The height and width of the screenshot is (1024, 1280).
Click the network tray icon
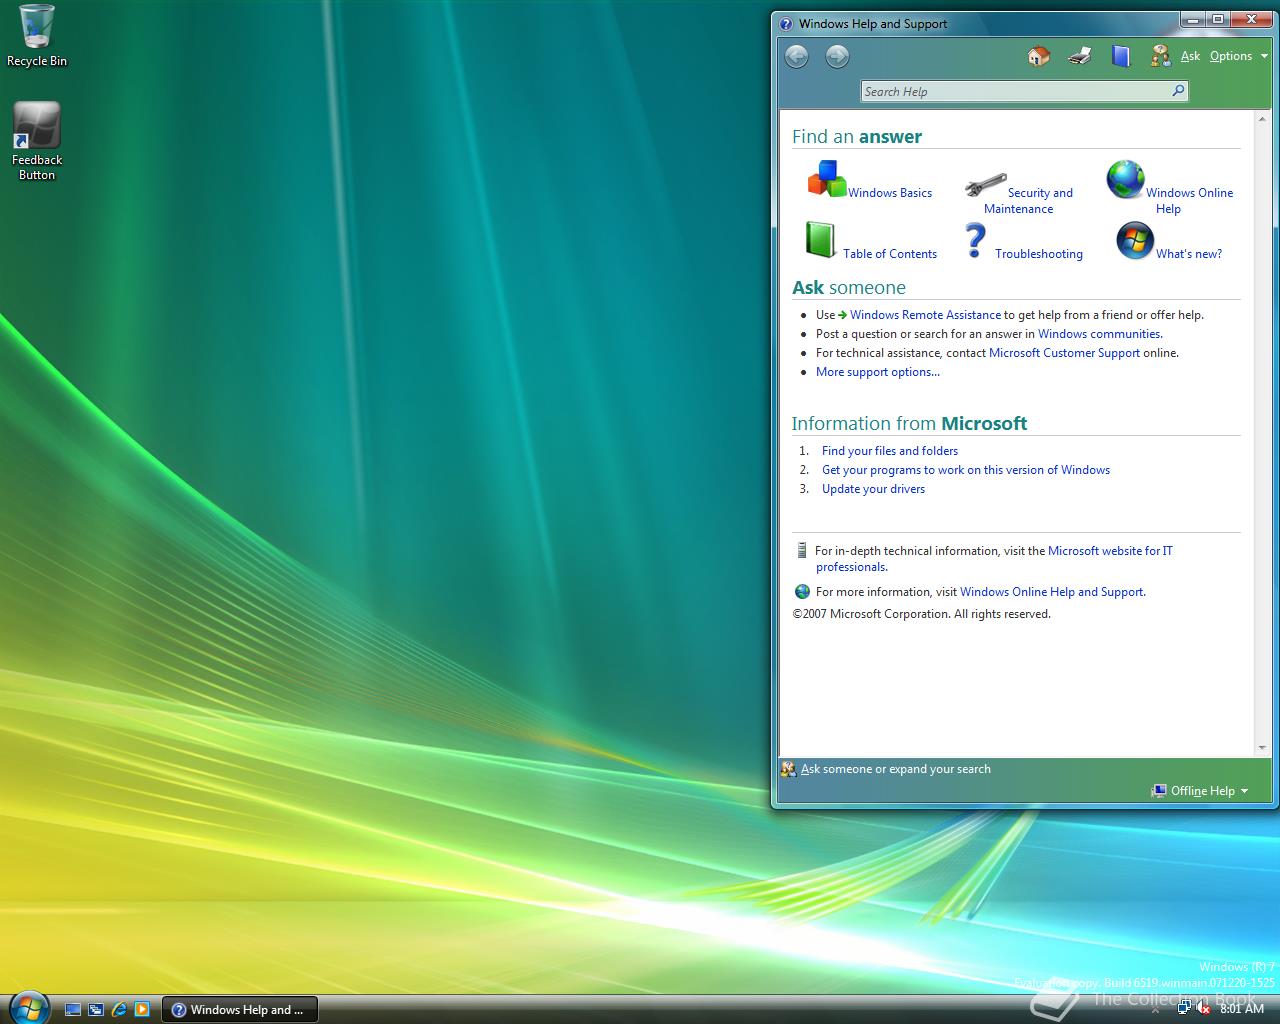1184,1009
